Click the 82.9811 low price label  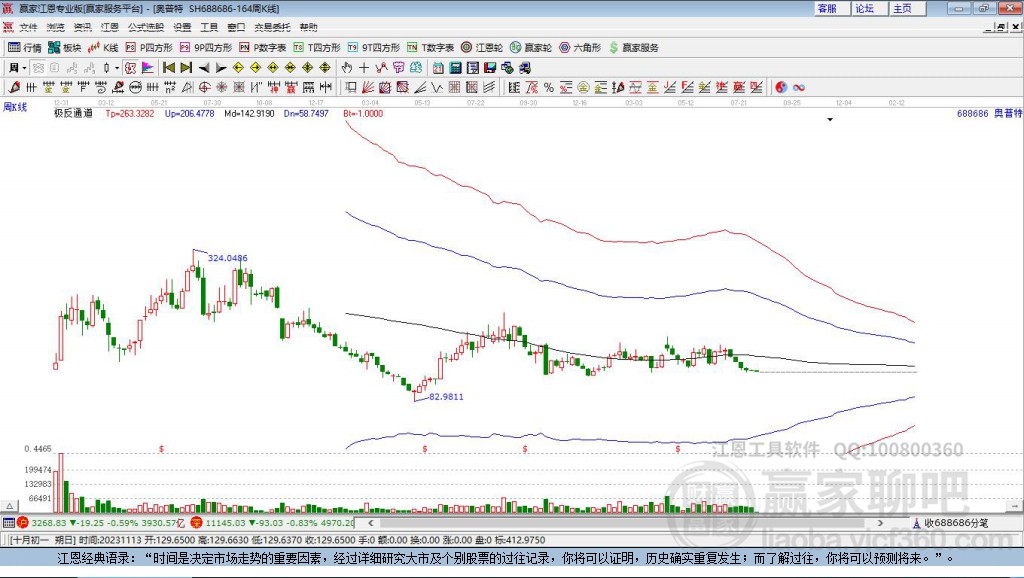(x=447, y=396)
